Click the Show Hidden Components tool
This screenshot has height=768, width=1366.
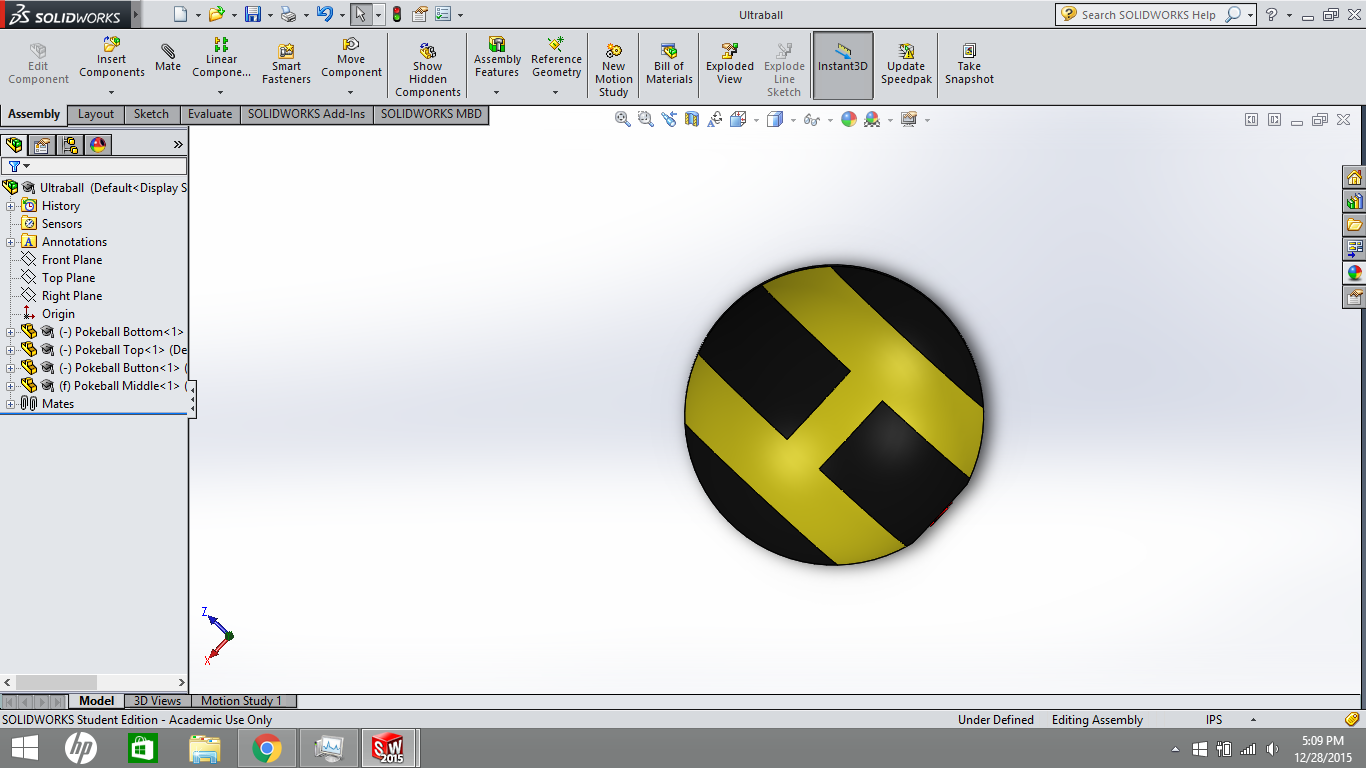tap(427, 70)
